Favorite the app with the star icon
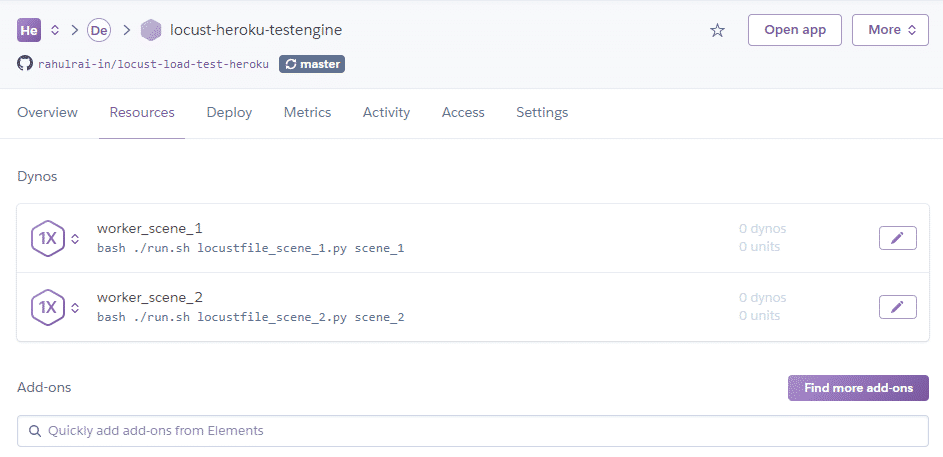Screen dimensions: 943x457 click(x=717, y=30)
